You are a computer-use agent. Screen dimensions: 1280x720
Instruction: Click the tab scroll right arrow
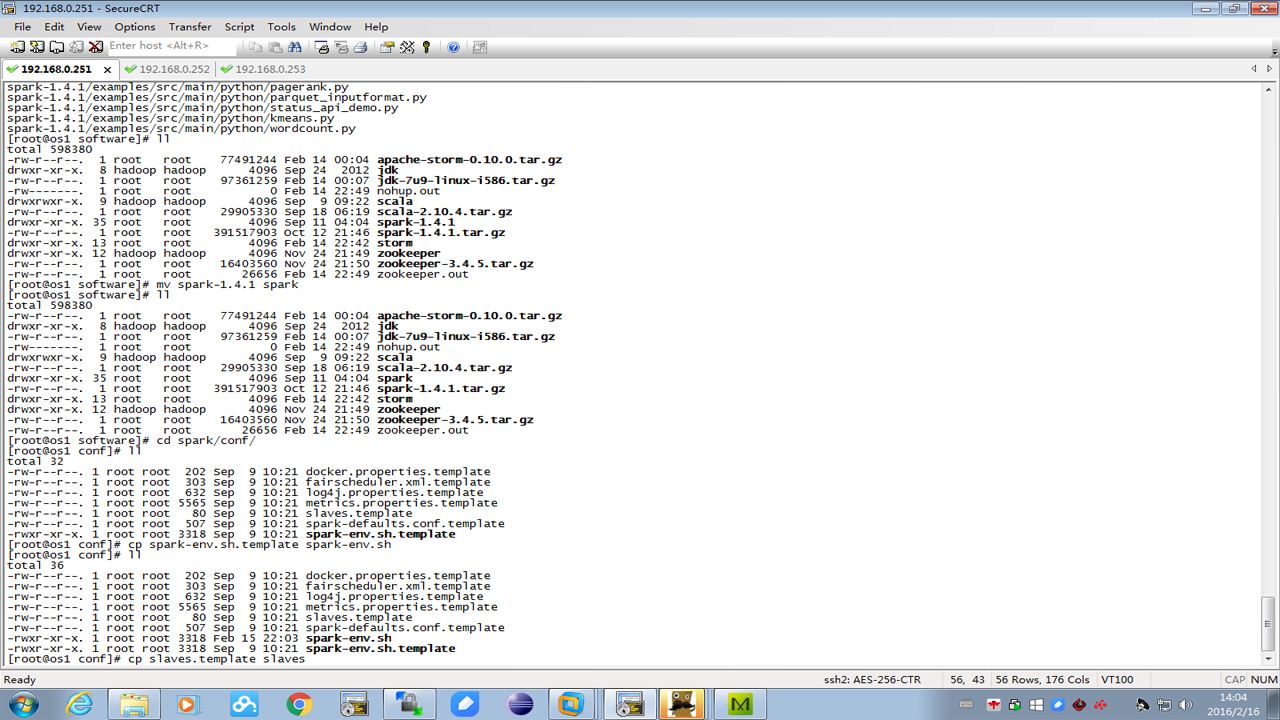click(x=1271, y=69)
